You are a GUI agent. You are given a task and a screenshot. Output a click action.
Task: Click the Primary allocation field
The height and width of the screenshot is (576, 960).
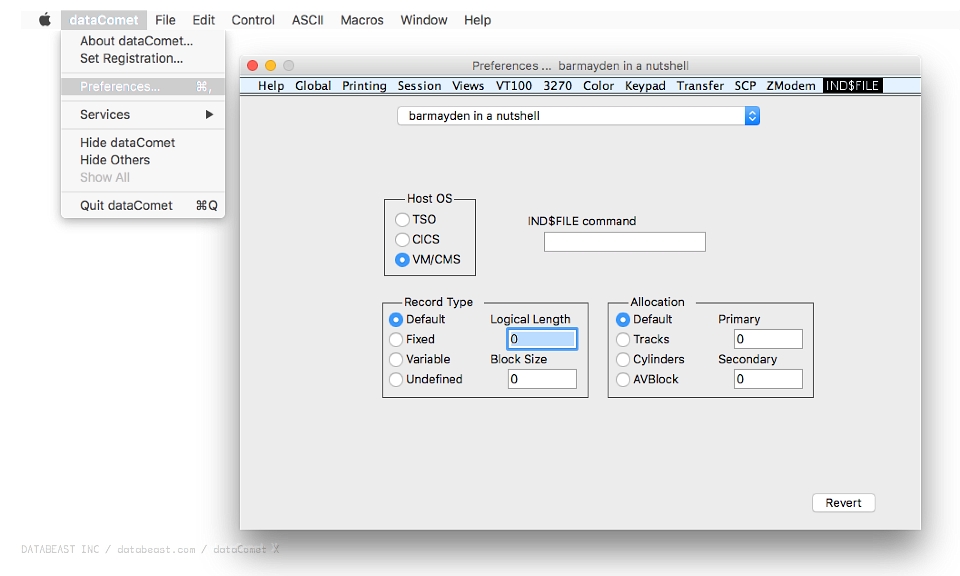click(x=768, y=339)
